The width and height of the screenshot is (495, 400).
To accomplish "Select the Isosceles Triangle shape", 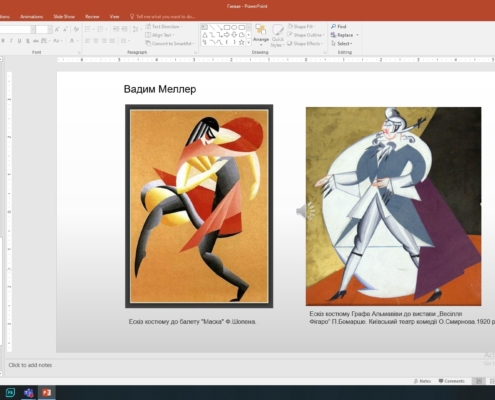I will coord(205,35).
